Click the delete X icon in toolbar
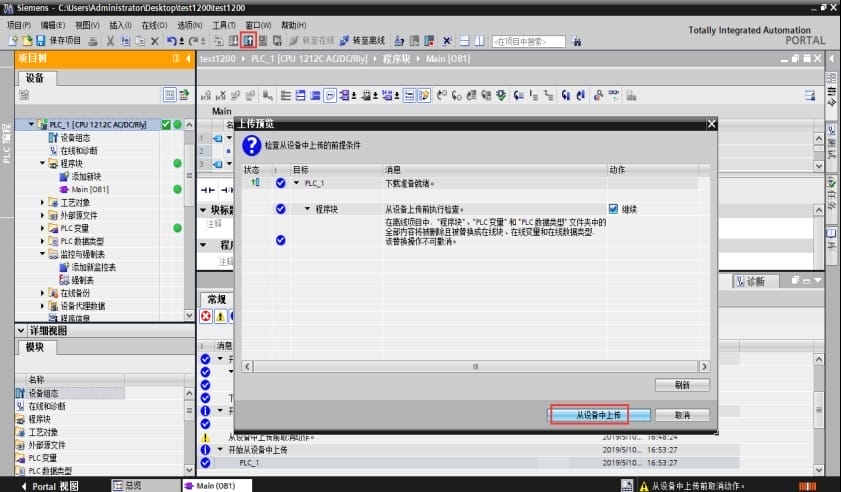Viewport: 841px width, 492px height. pyautogui.click(x=154, y=41)
